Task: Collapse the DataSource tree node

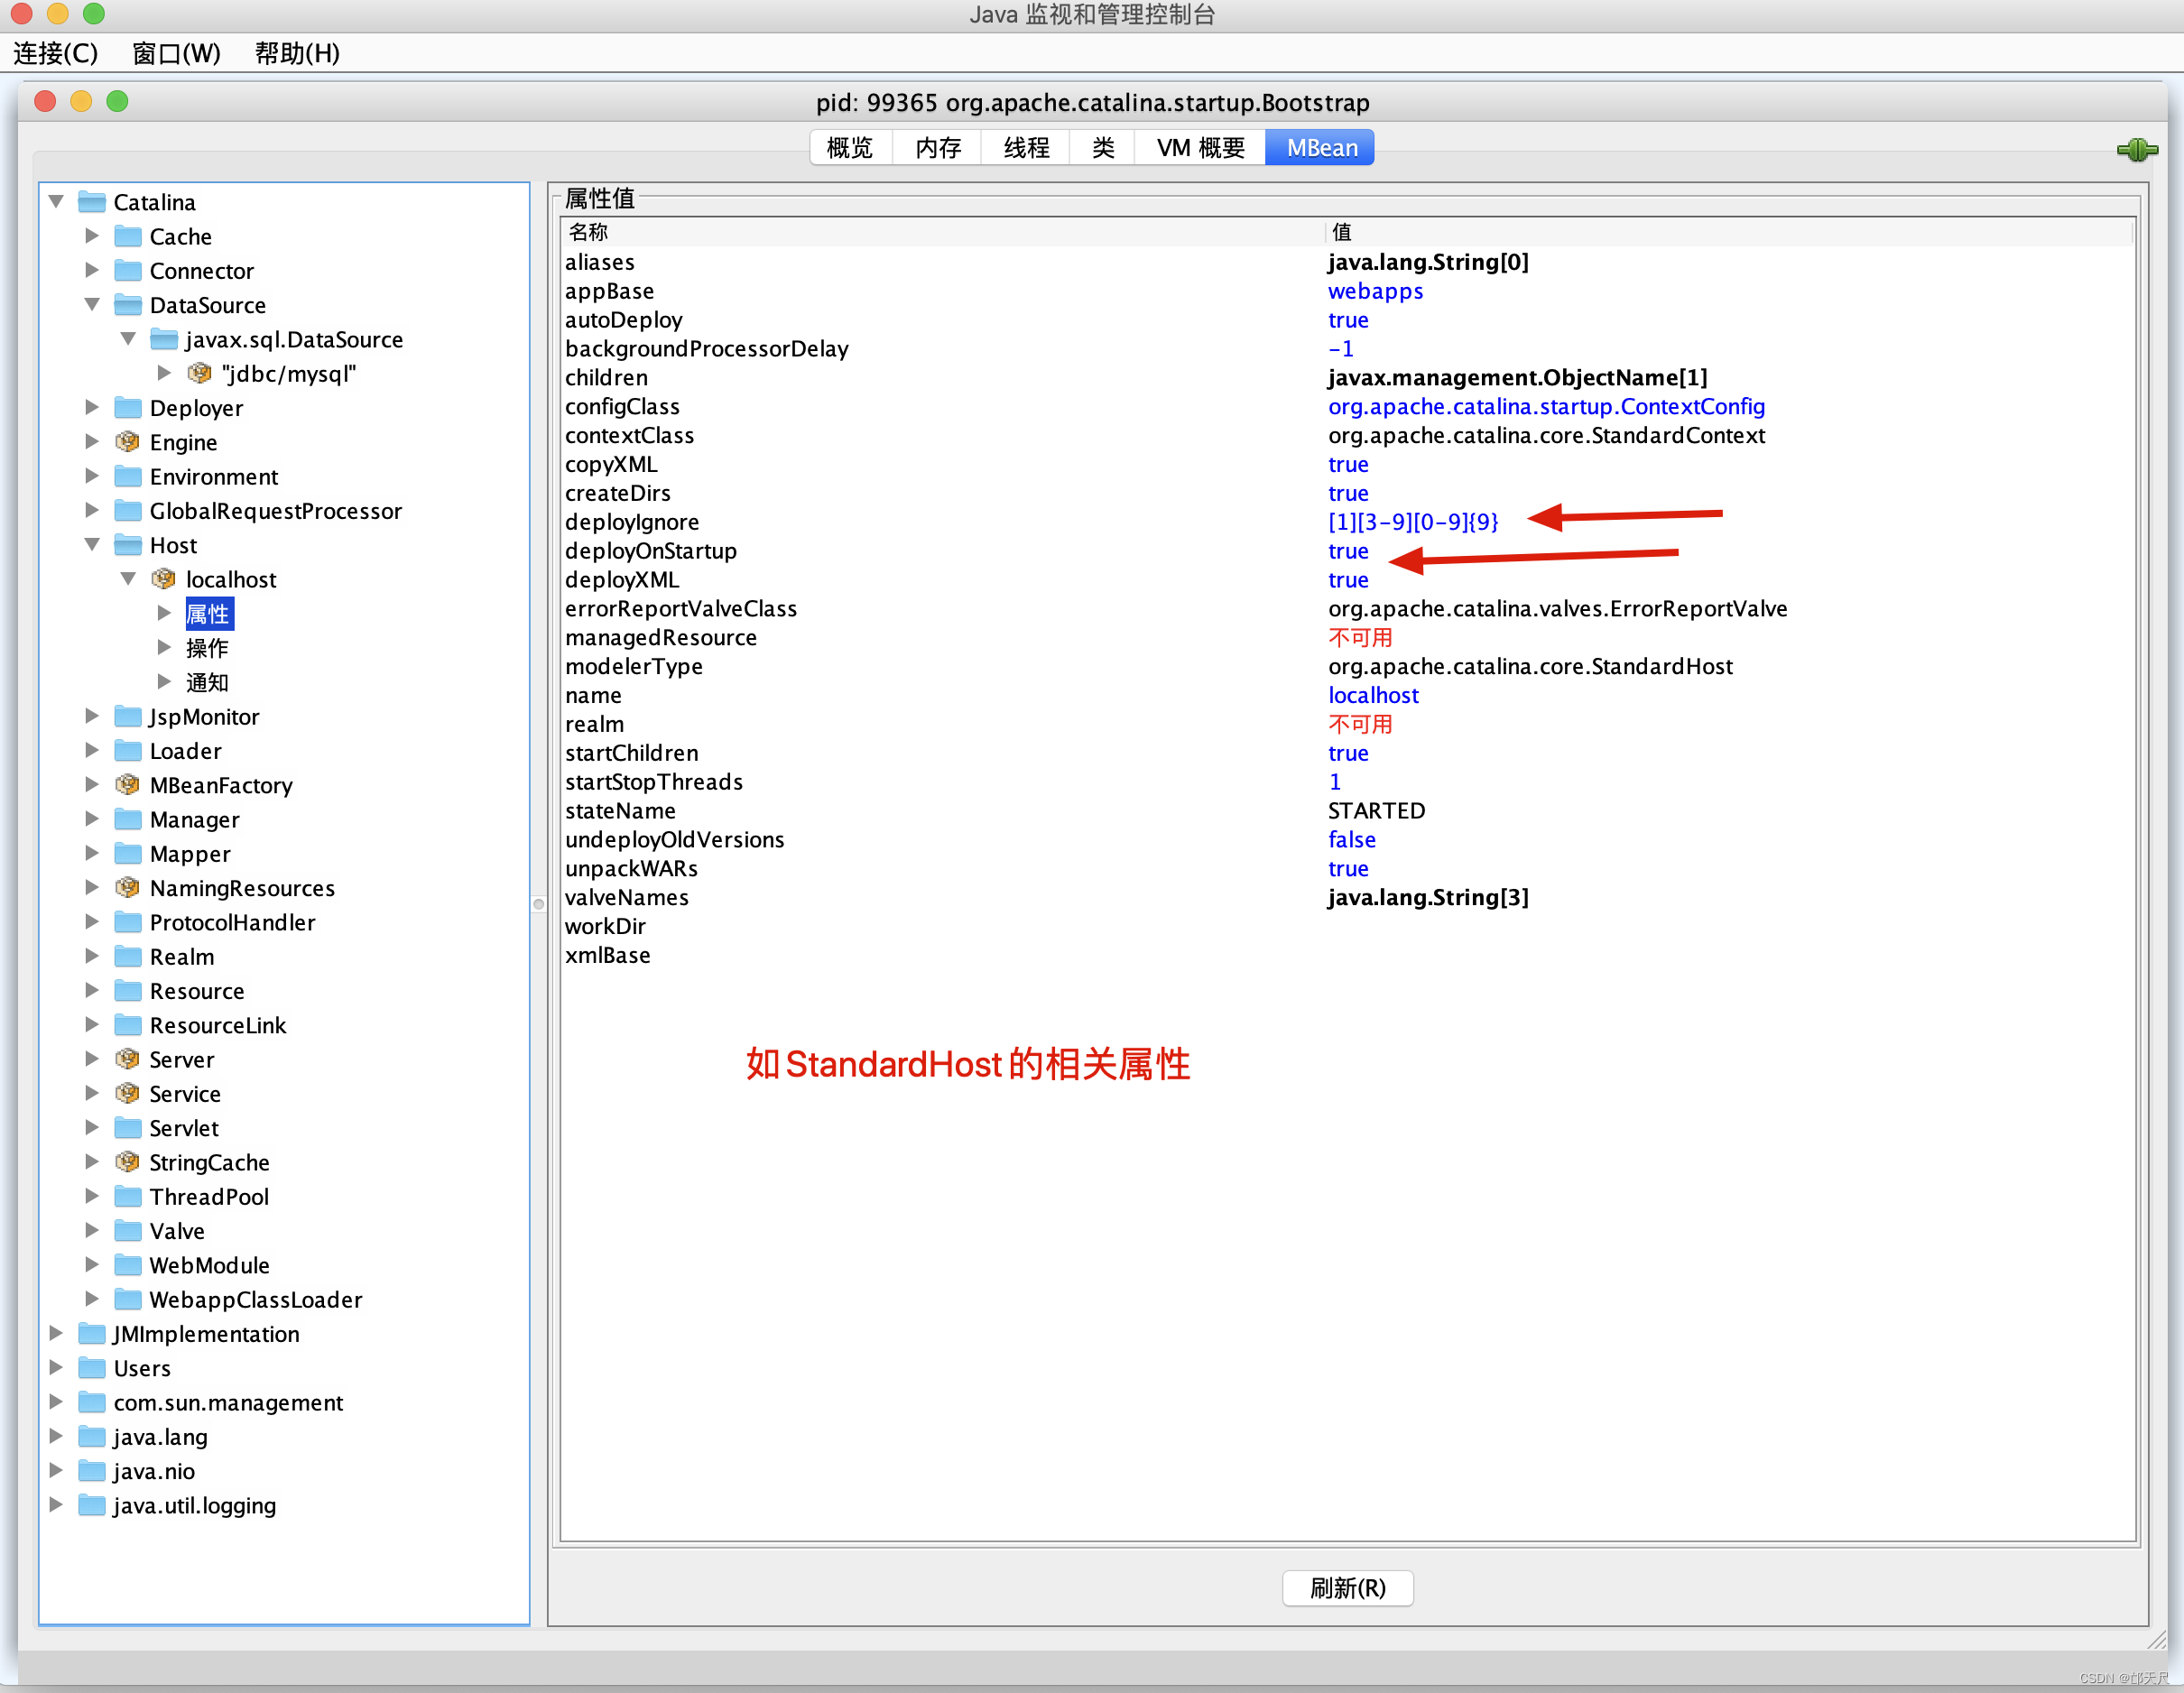Action: tap(92, 304)
